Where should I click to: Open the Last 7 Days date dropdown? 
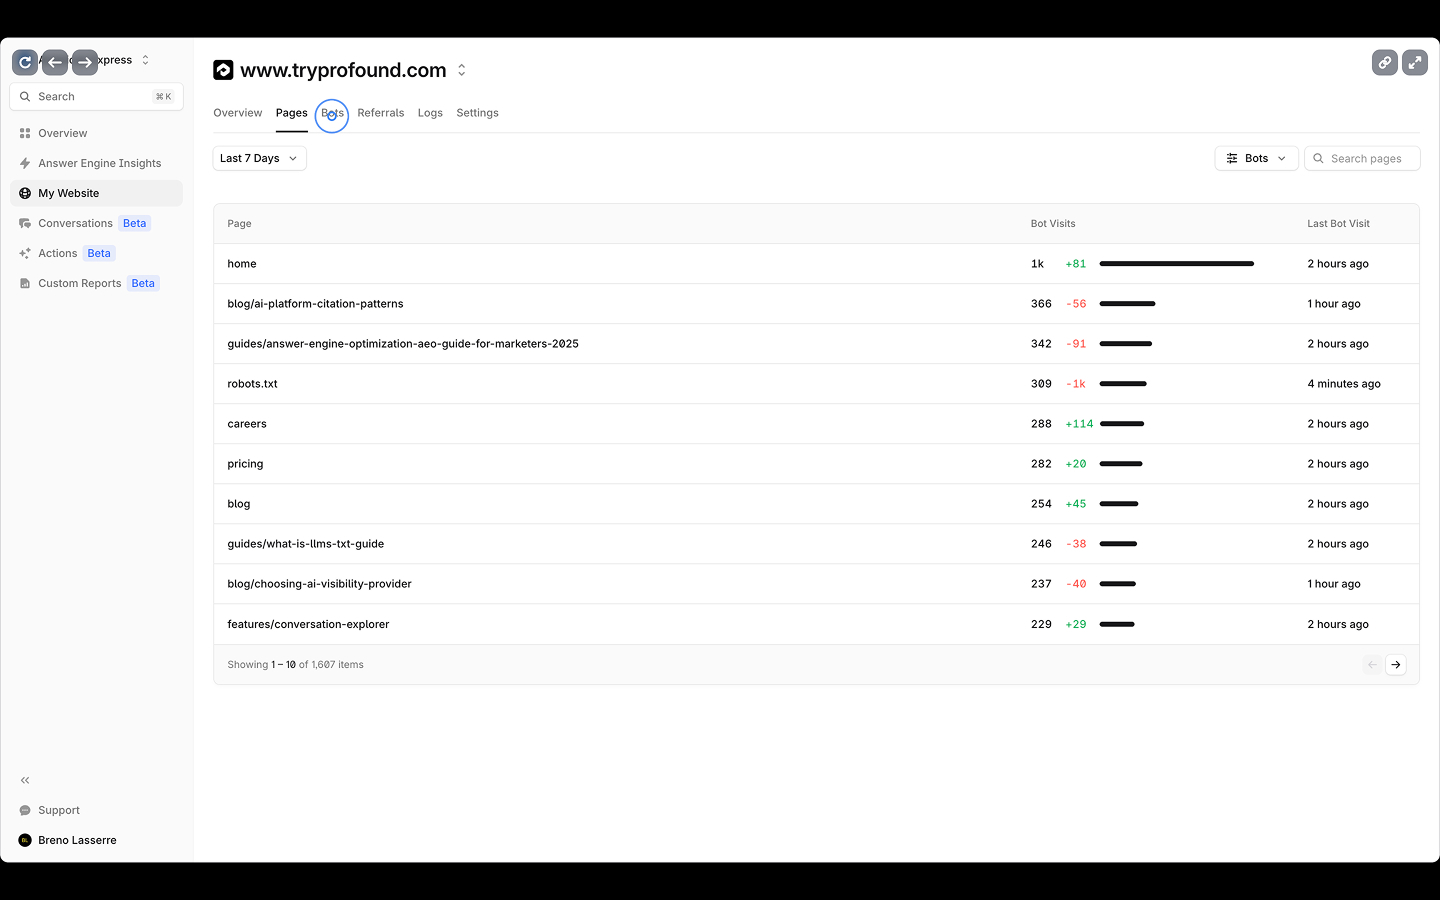[x=259, y=158]
